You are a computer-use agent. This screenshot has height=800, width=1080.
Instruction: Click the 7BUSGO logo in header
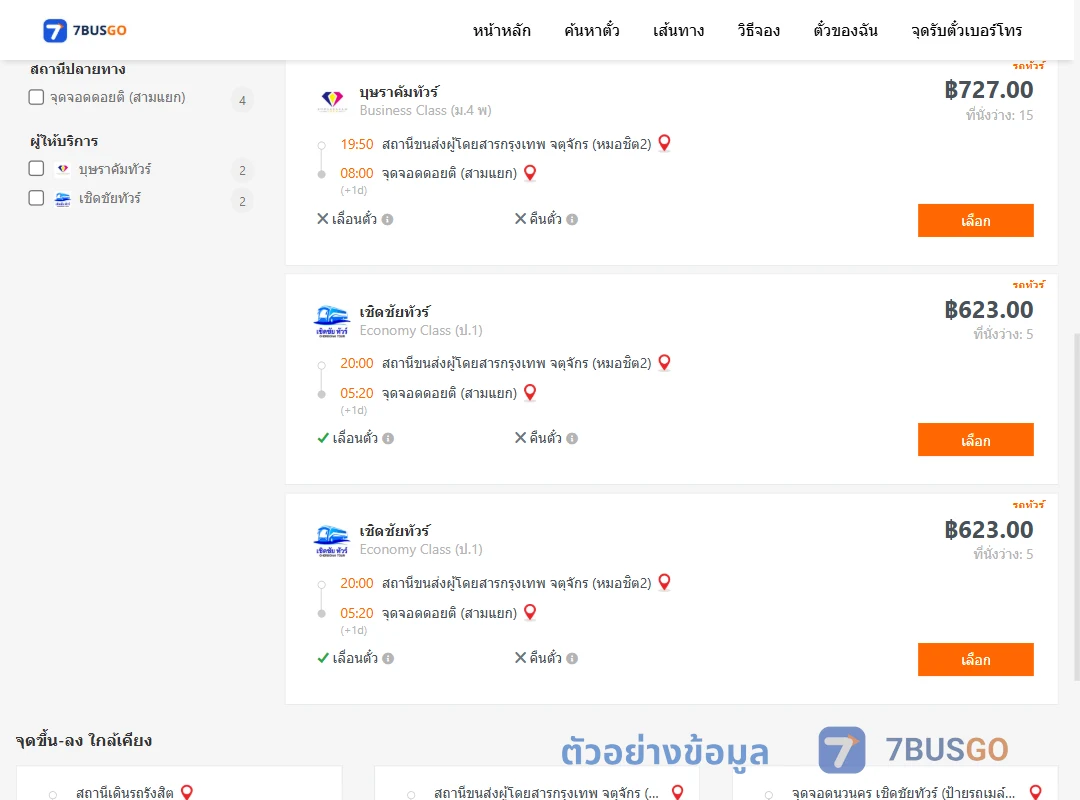[x=85, y=30]
